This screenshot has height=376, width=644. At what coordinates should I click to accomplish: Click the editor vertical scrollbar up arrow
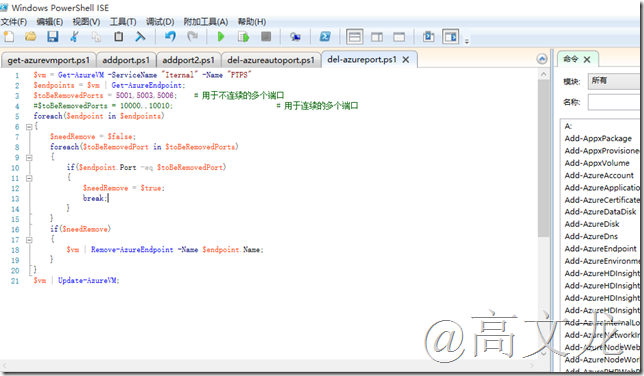click(543, 74)
